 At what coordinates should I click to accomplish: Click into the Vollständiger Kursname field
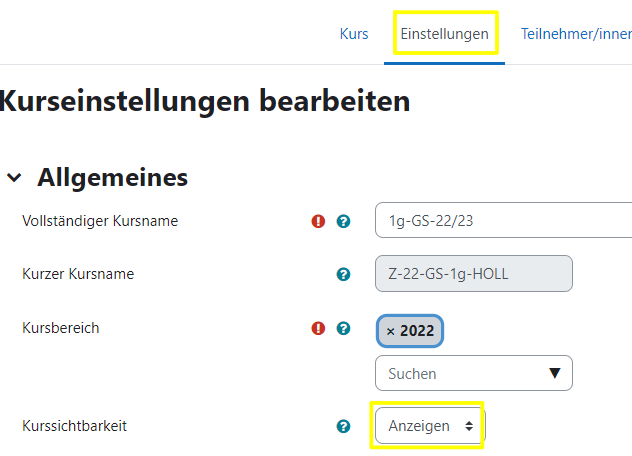click(500, 221)
